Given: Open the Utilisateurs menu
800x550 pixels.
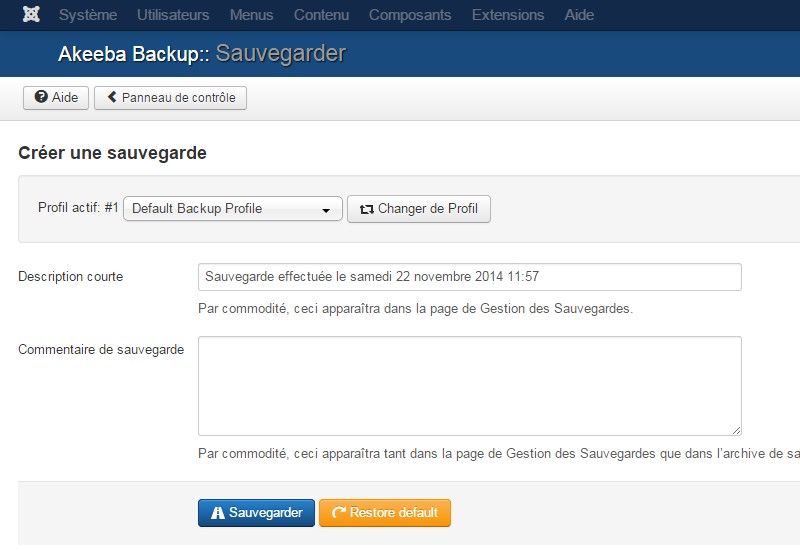Looking at the screenshot, I should point(173,15).
